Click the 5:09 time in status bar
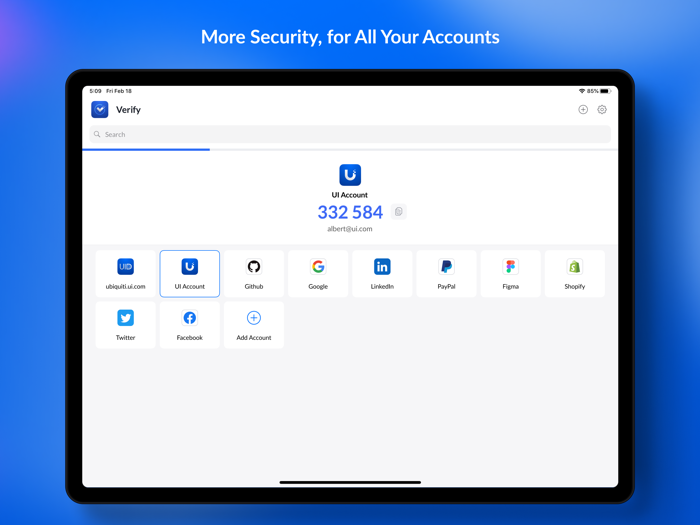The image size is (700, 525). pos(95,91)
